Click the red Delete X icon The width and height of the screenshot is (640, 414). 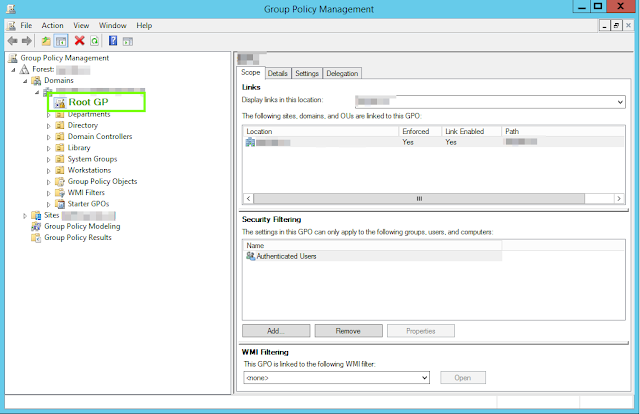[x=79, y=41]
